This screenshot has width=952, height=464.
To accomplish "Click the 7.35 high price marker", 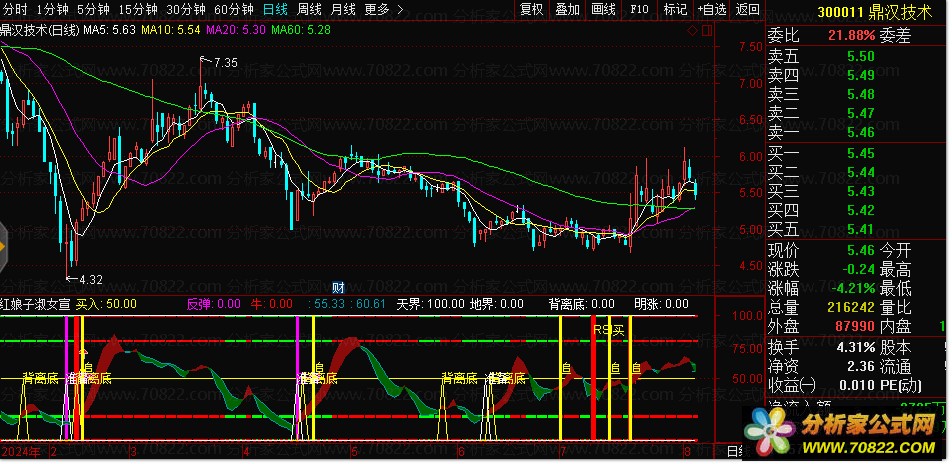I will pos(219,62).
